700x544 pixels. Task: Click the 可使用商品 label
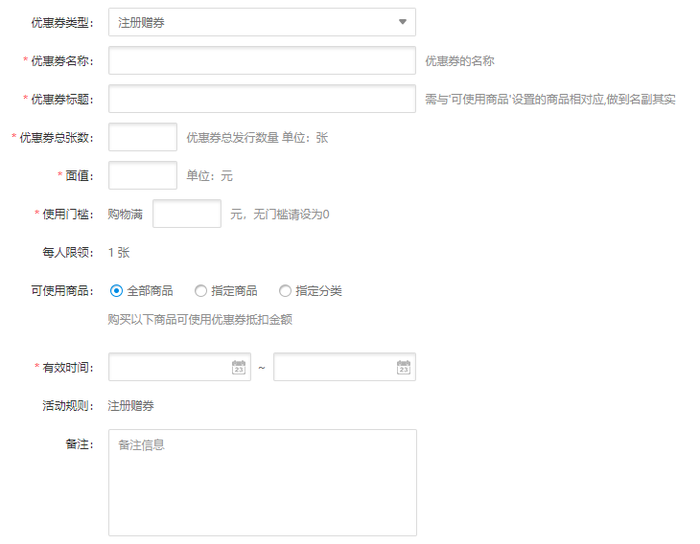(62, 291)
